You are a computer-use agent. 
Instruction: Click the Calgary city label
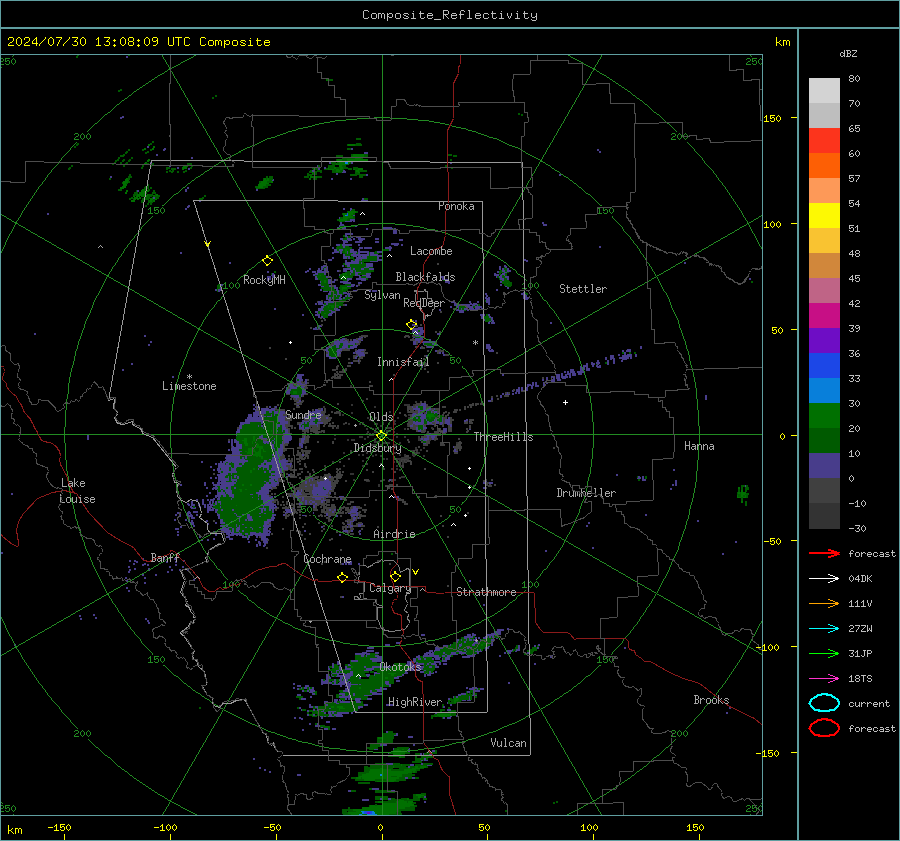coord(390,588)
